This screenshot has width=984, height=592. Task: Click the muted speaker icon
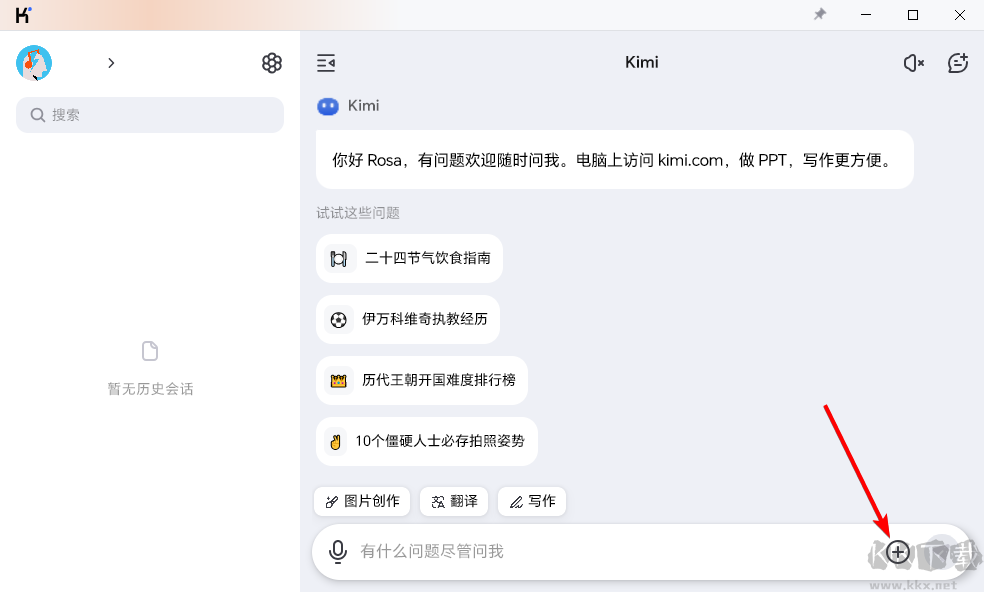(912, 62)
